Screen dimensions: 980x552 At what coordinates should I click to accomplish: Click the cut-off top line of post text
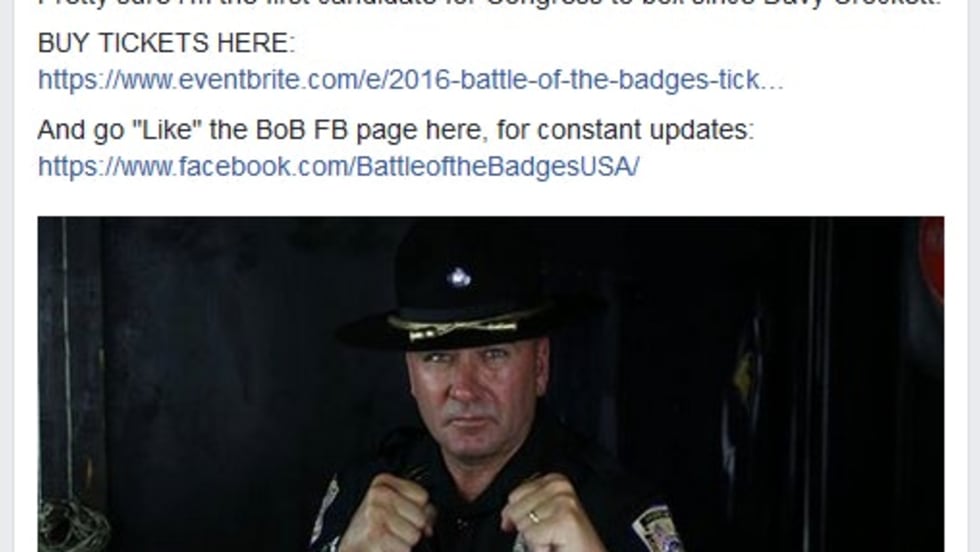pyautogui.click(x=489, y=3)
